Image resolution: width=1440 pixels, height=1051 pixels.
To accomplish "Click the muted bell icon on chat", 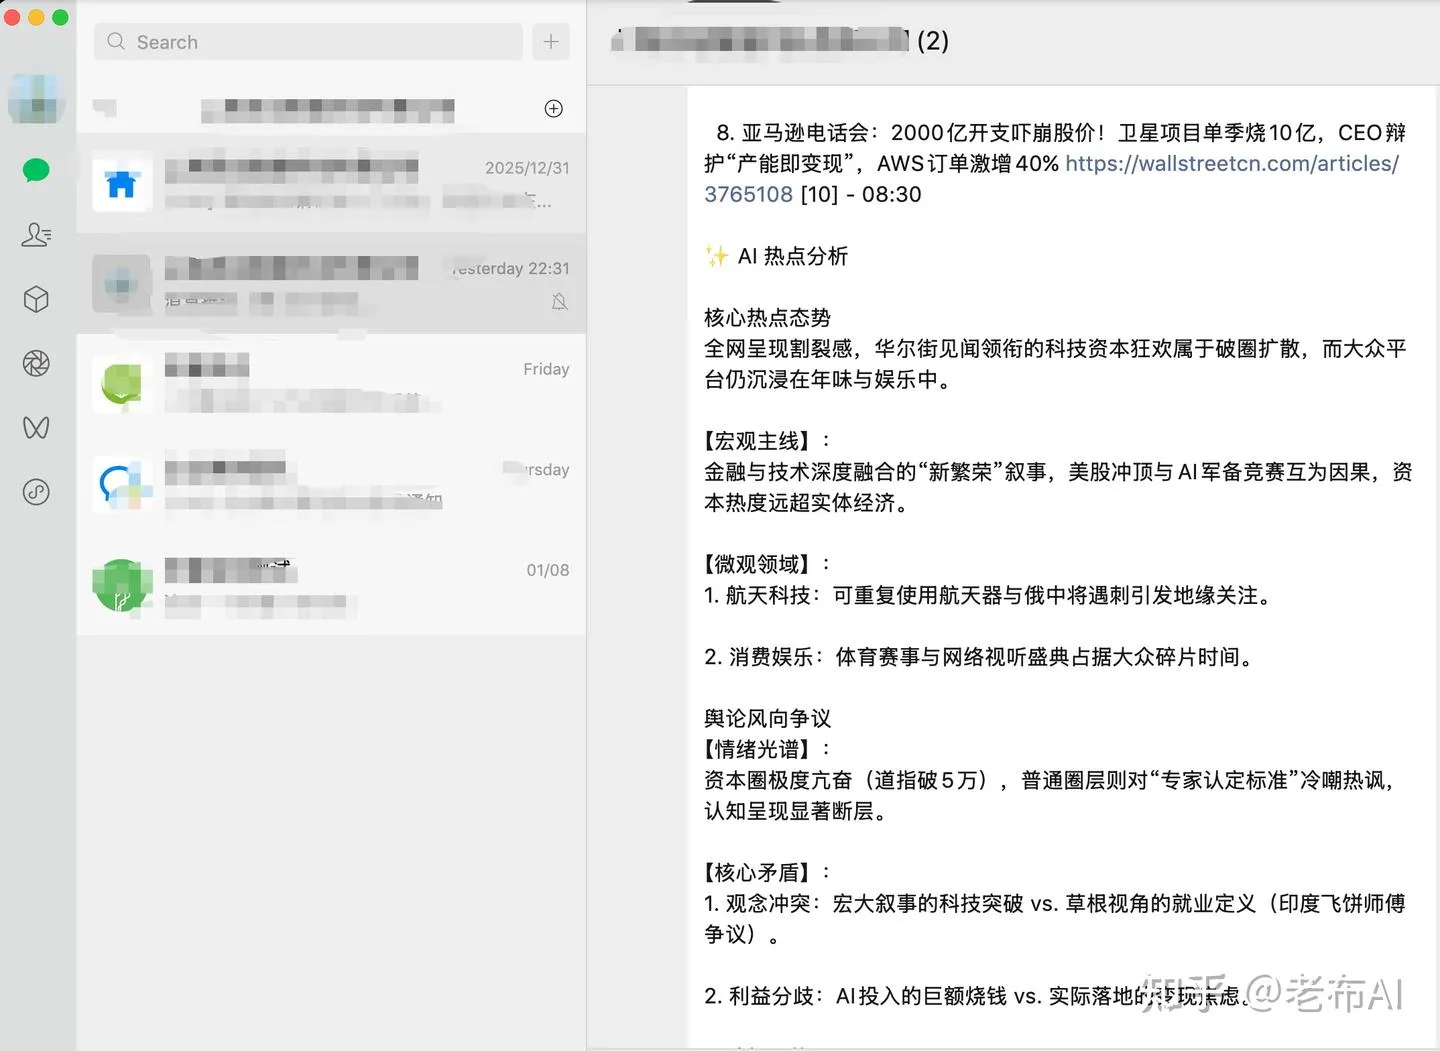I will [x=560, y=301].
